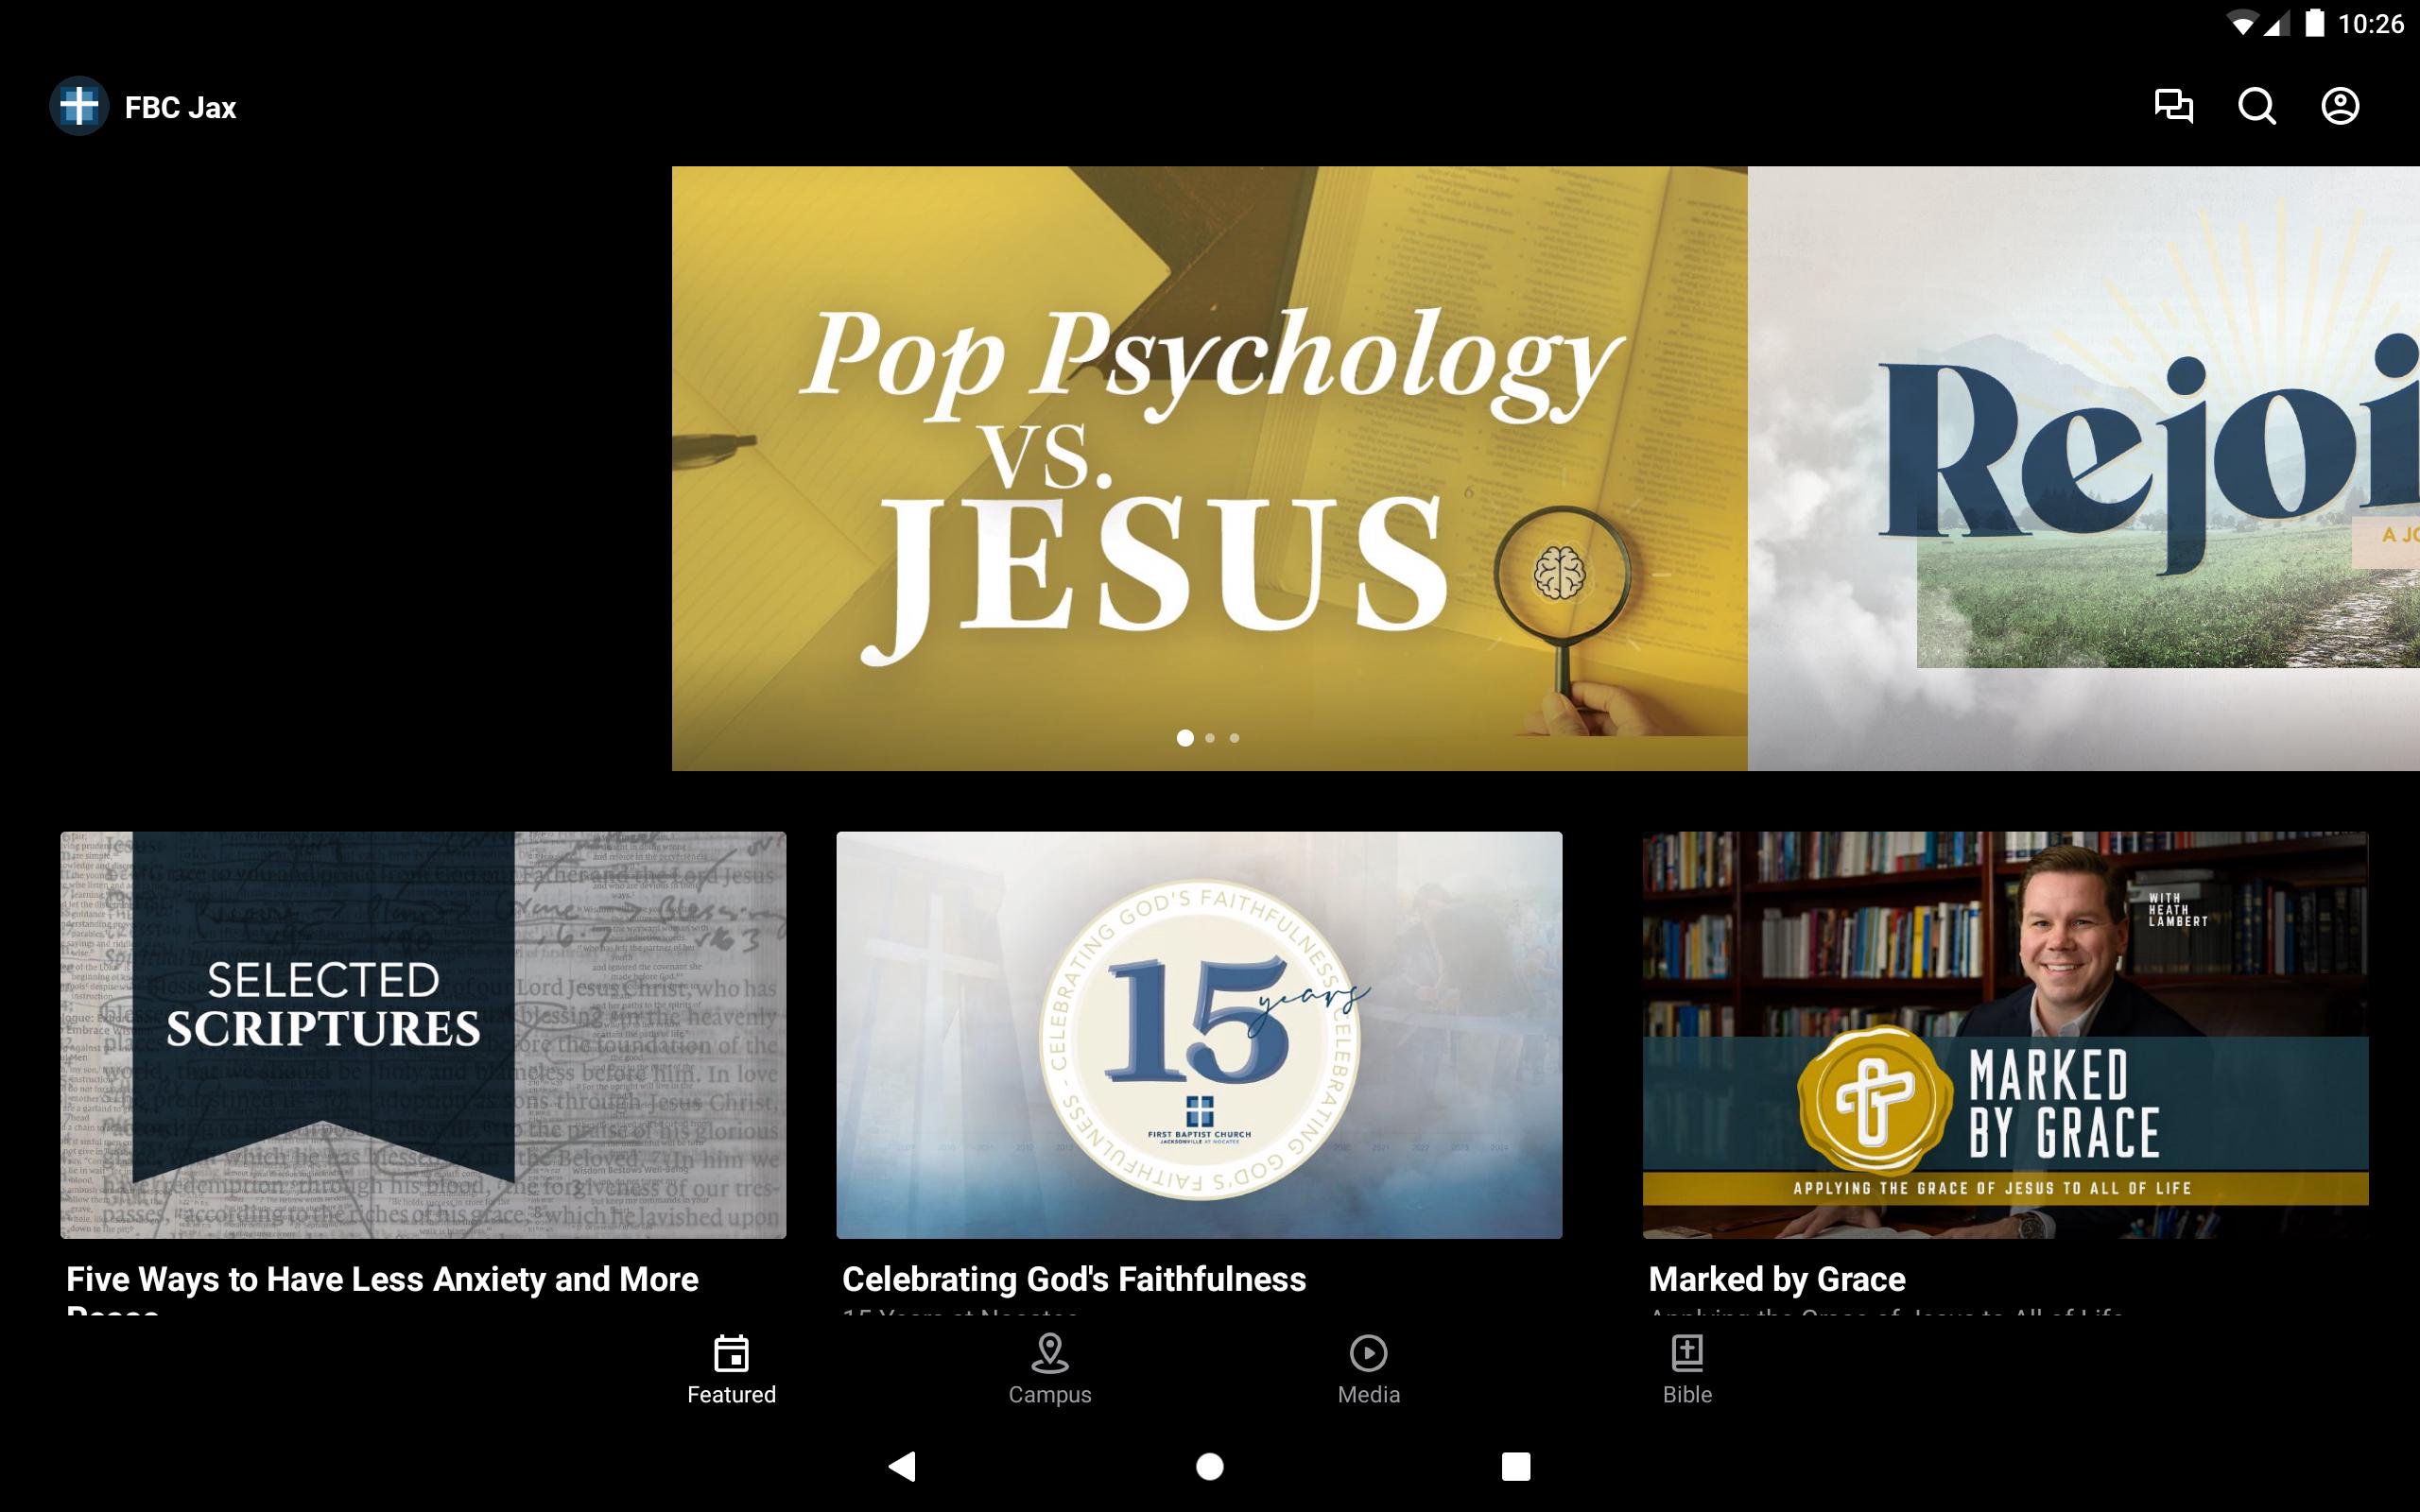Screen dimensions: 2420x1512
Task: Tap the Five Ways to Have Less Anxiety title
Action: (x=382, y=1279)
